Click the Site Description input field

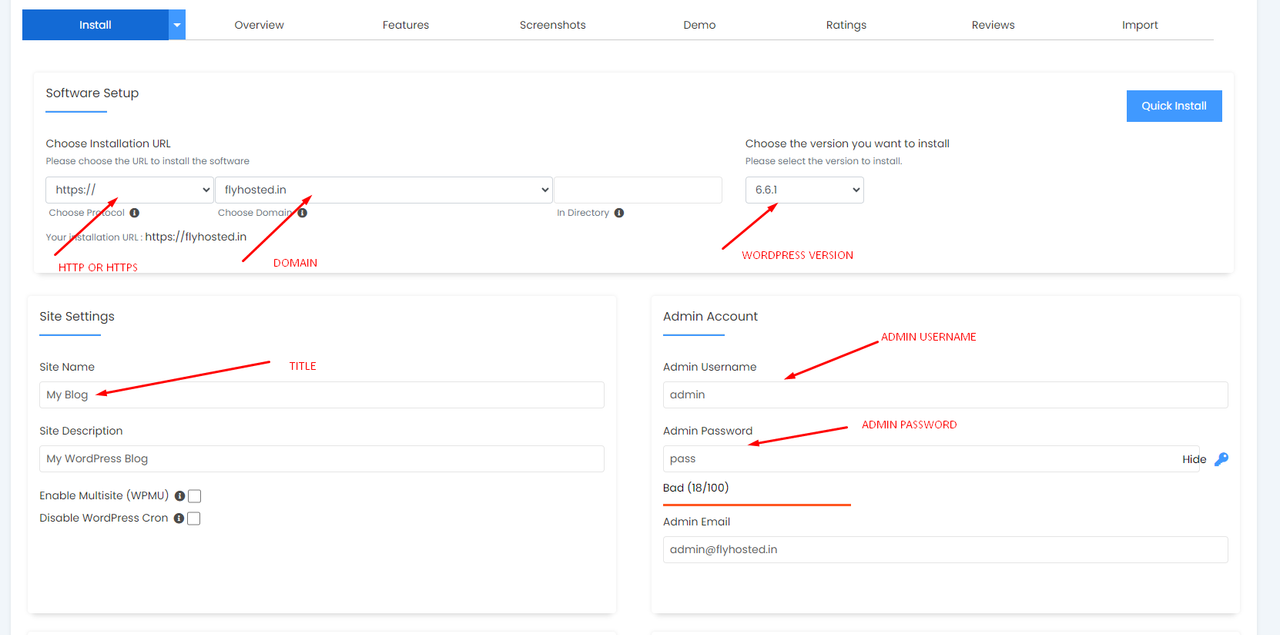(x=322, y=459)
